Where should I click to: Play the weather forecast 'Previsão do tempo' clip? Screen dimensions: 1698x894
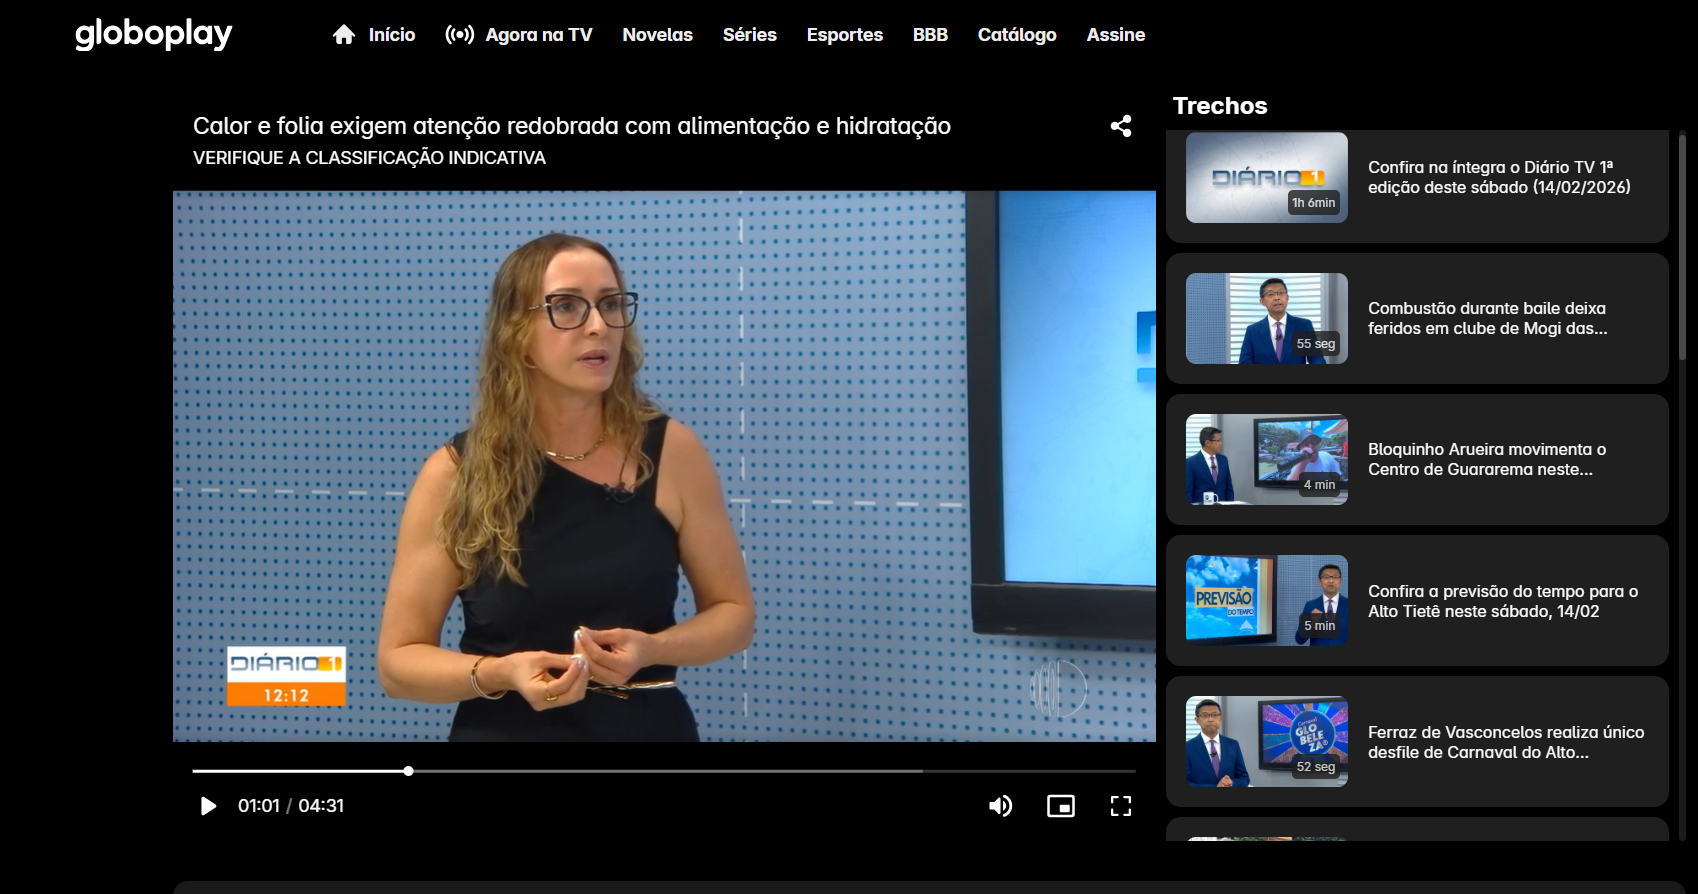tap(1266, 601)
